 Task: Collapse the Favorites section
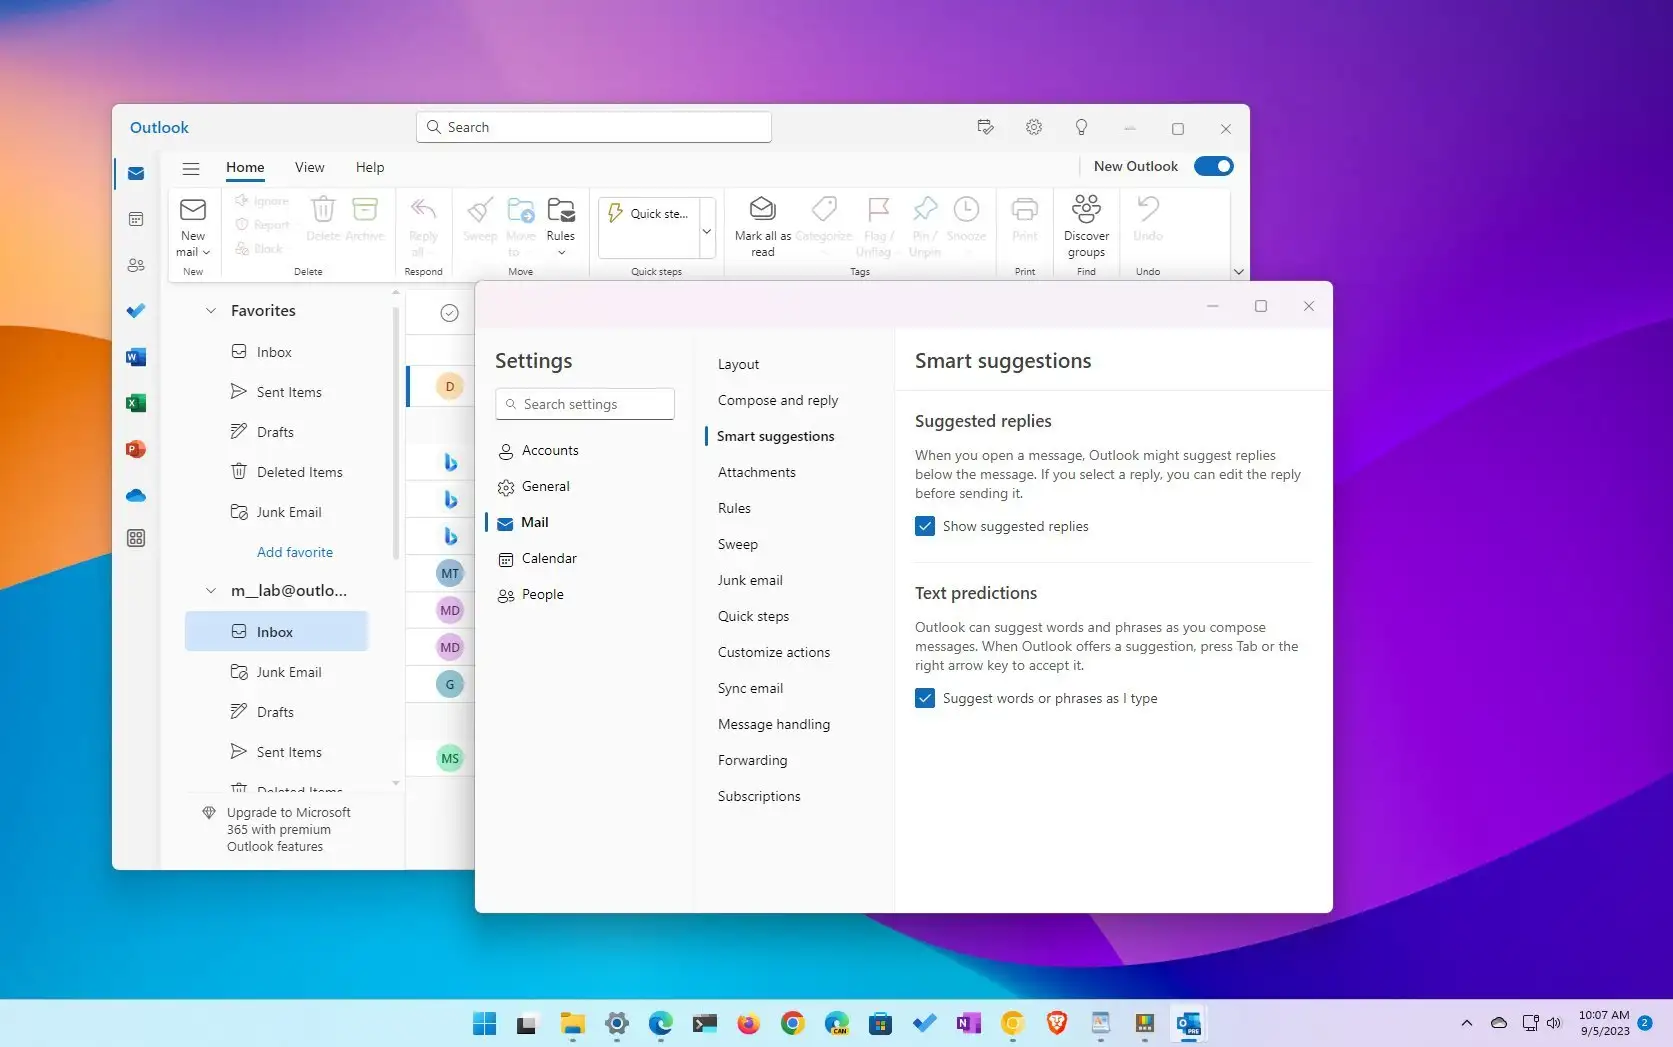(x=210, y=310)
